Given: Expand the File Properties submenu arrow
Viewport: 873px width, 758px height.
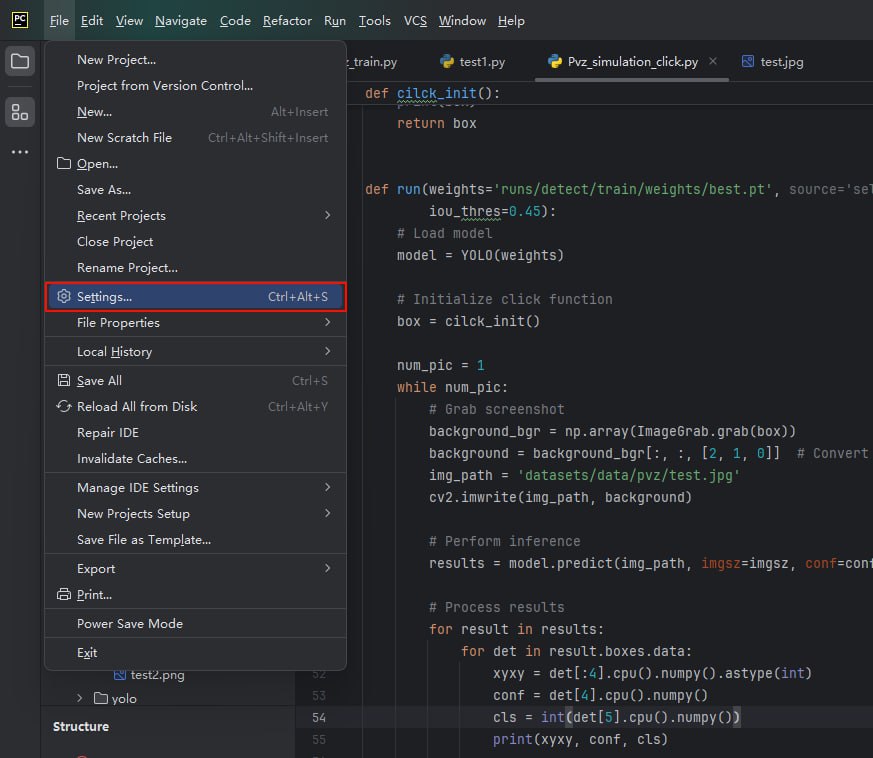Looking at the screenshot, I should 327,322.
